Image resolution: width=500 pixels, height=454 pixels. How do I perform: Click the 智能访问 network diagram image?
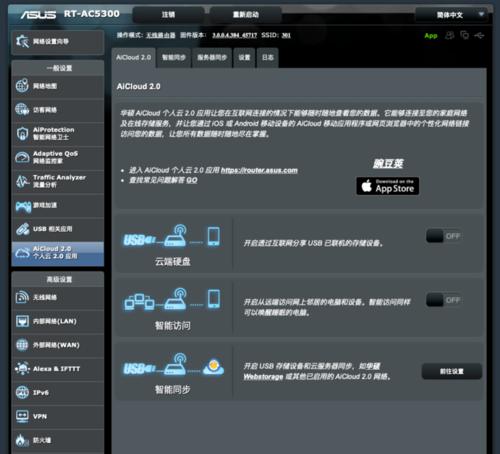pyautogui.click(x=173, y=300)
